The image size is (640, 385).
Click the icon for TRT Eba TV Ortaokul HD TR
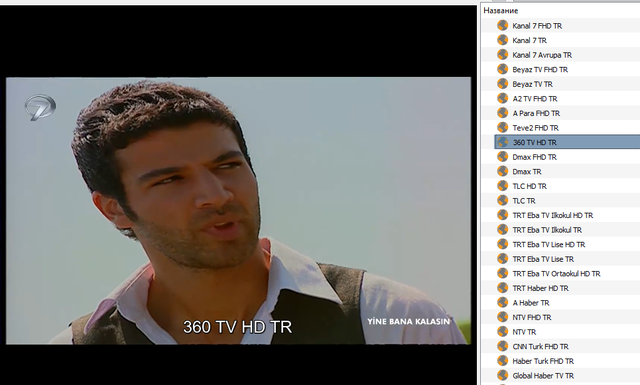(x=502, y=273)
